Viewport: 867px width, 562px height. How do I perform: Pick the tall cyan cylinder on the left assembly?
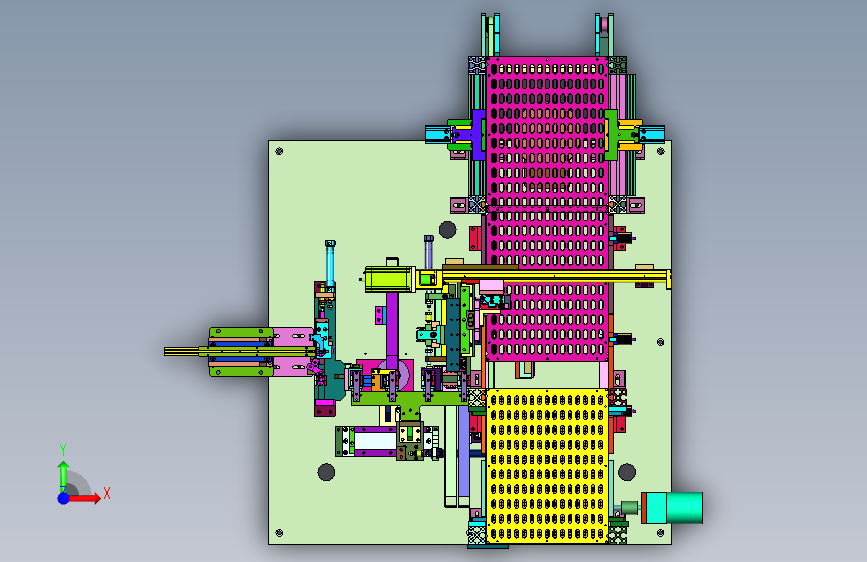330,264
